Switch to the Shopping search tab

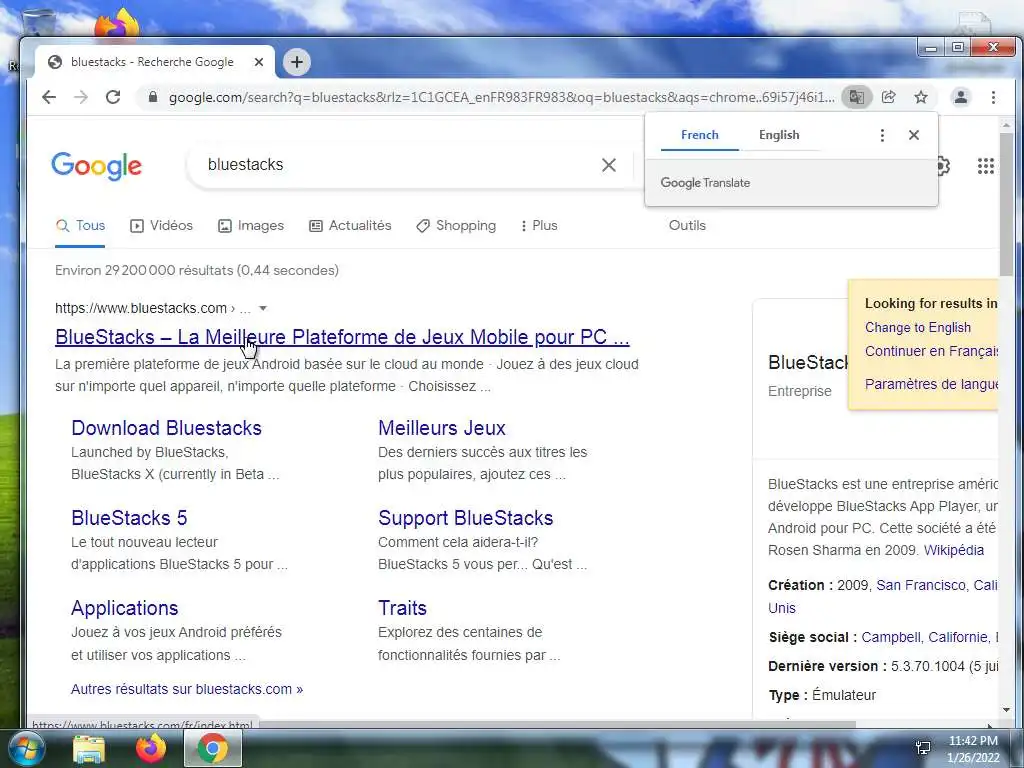456,226
